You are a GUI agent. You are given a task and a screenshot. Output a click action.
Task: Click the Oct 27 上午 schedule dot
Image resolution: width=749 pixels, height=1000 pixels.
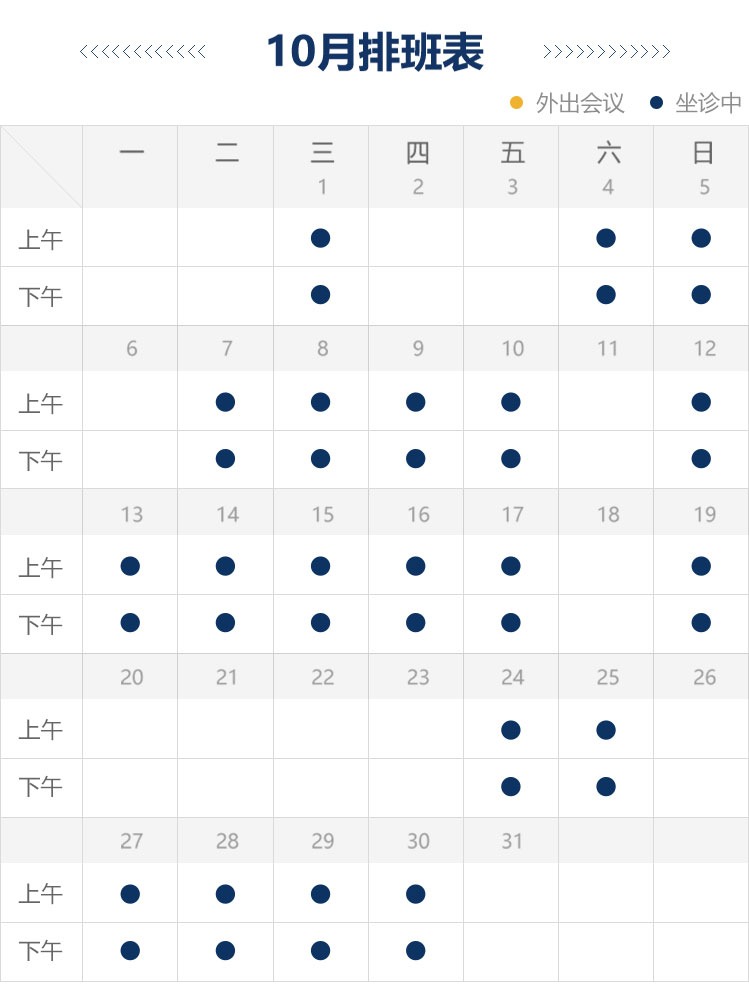tap(130, 894)
